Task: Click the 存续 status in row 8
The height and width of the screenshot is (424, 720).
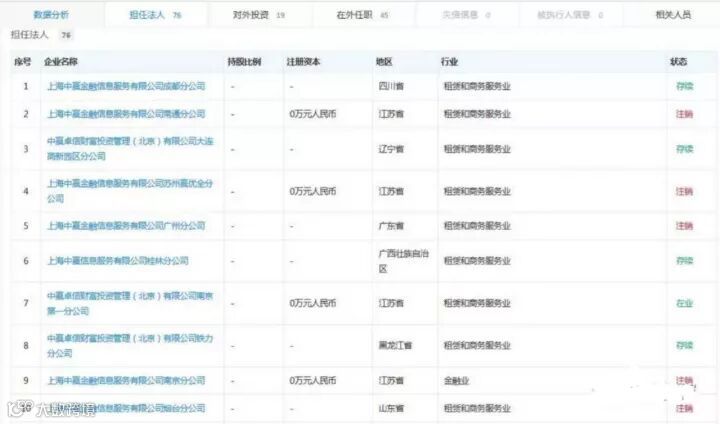Action: (x=684, y=345)
